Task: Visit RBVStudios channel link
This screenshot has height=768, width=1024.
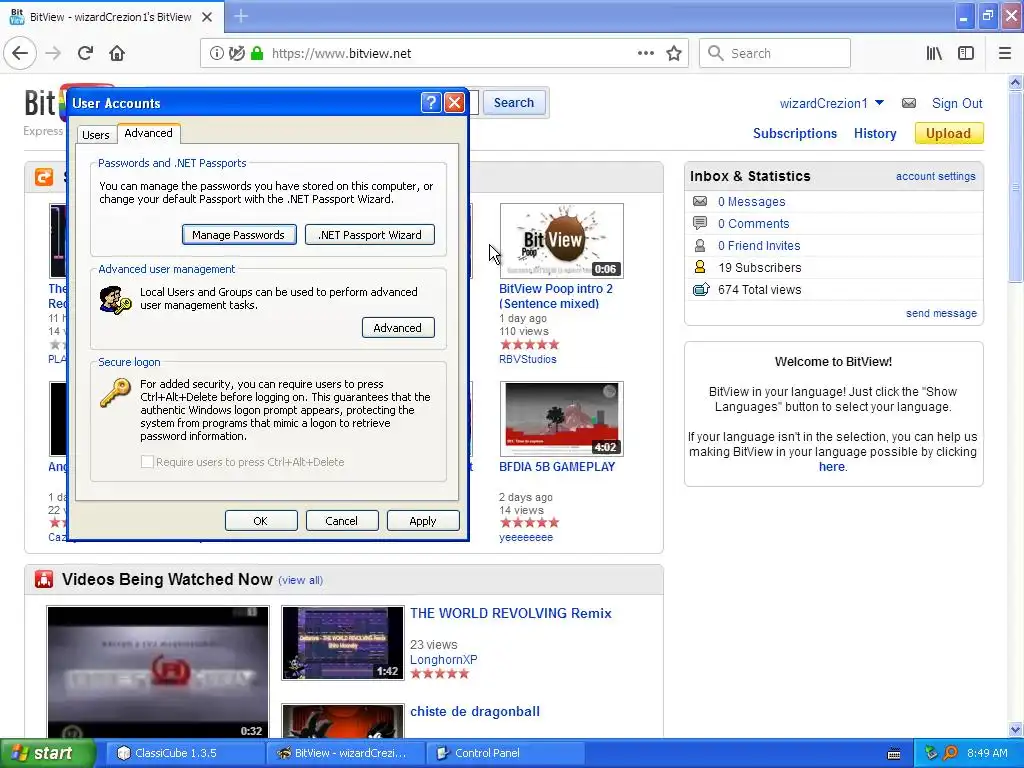Action: pyautogui.click(x=528, y=359)
